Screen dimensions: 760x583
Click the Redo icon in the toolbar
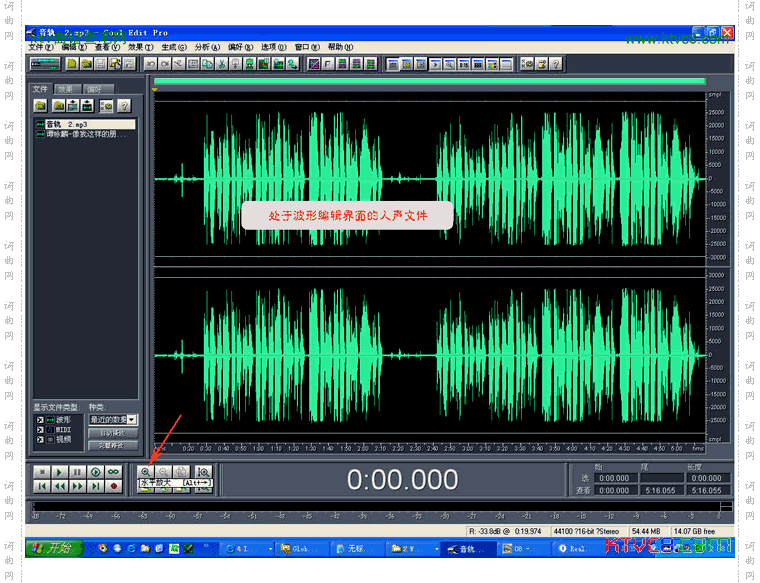(165, 64)
